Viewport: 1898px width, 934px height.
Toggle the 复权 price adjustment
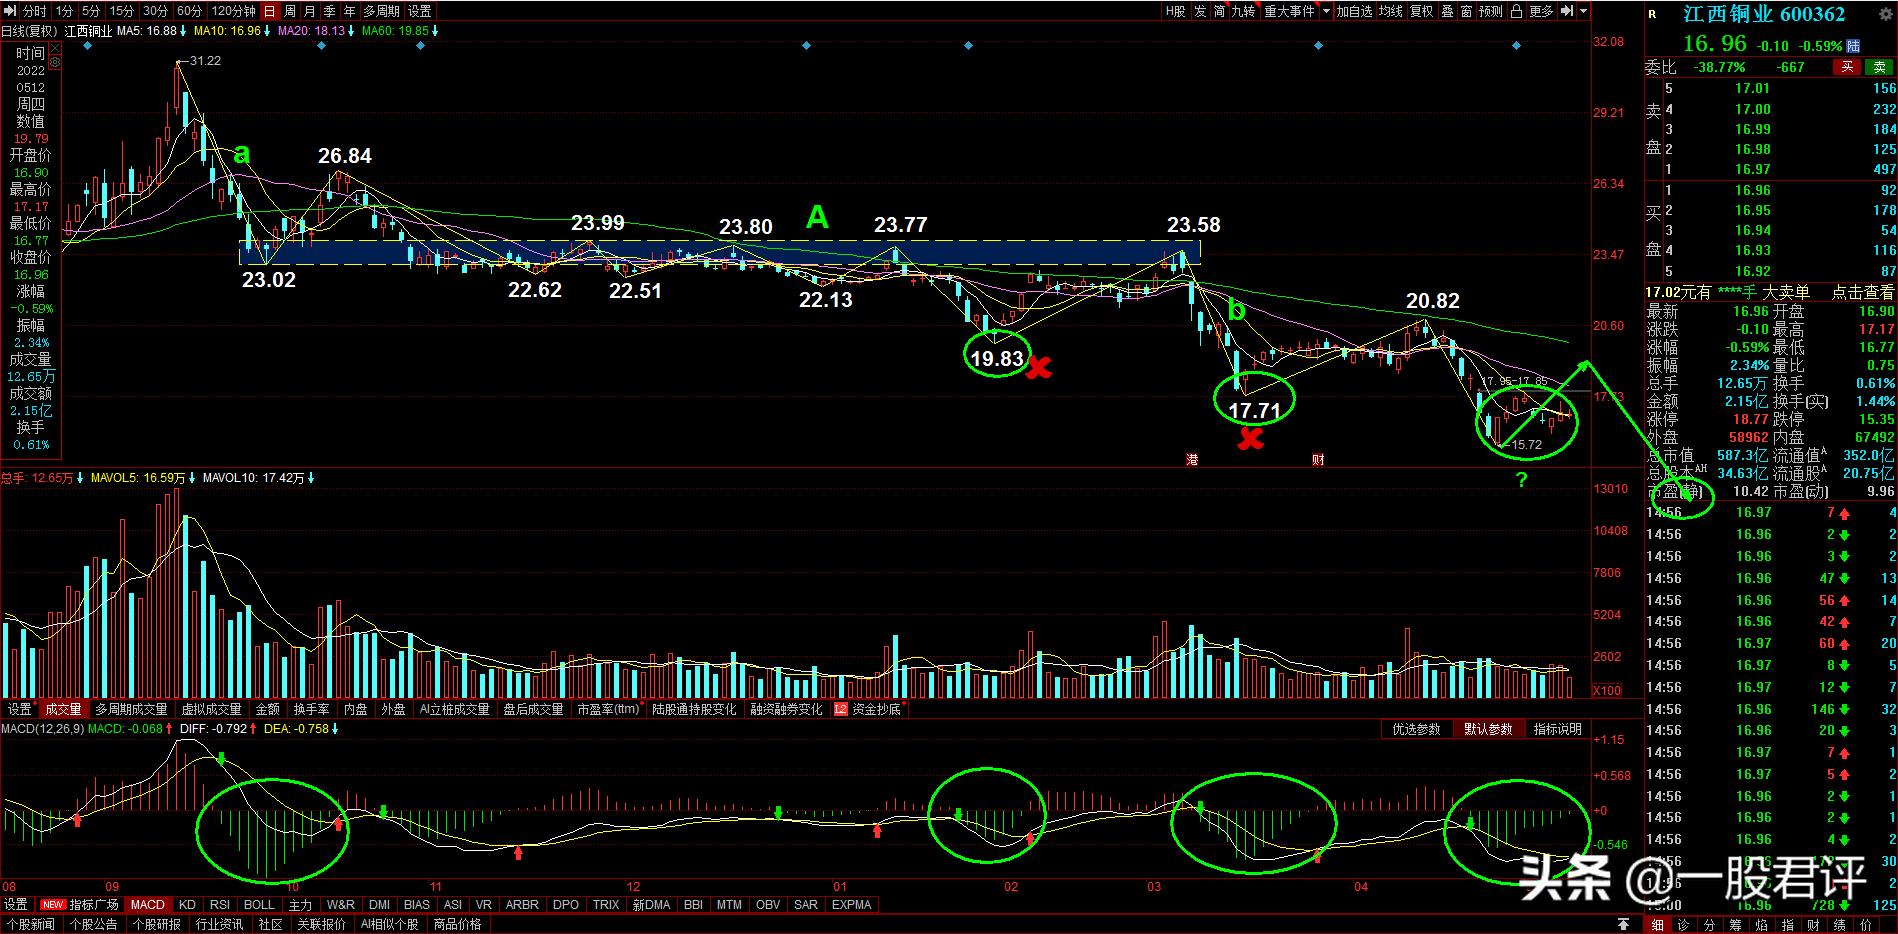pyautogui.click(x=1421, y=11)
